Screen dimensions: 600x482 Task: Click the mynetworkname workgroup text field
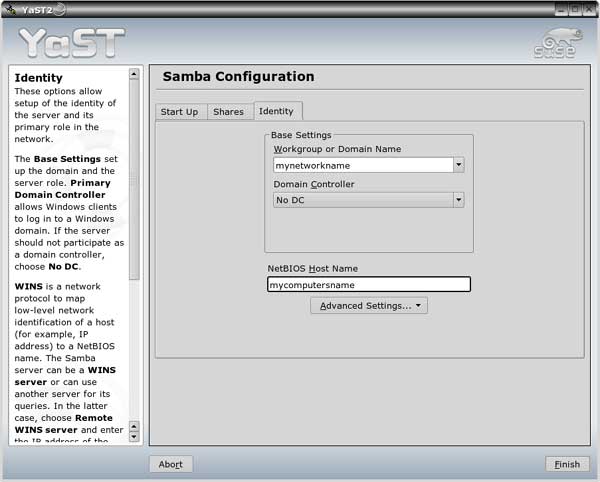[363, 165]
